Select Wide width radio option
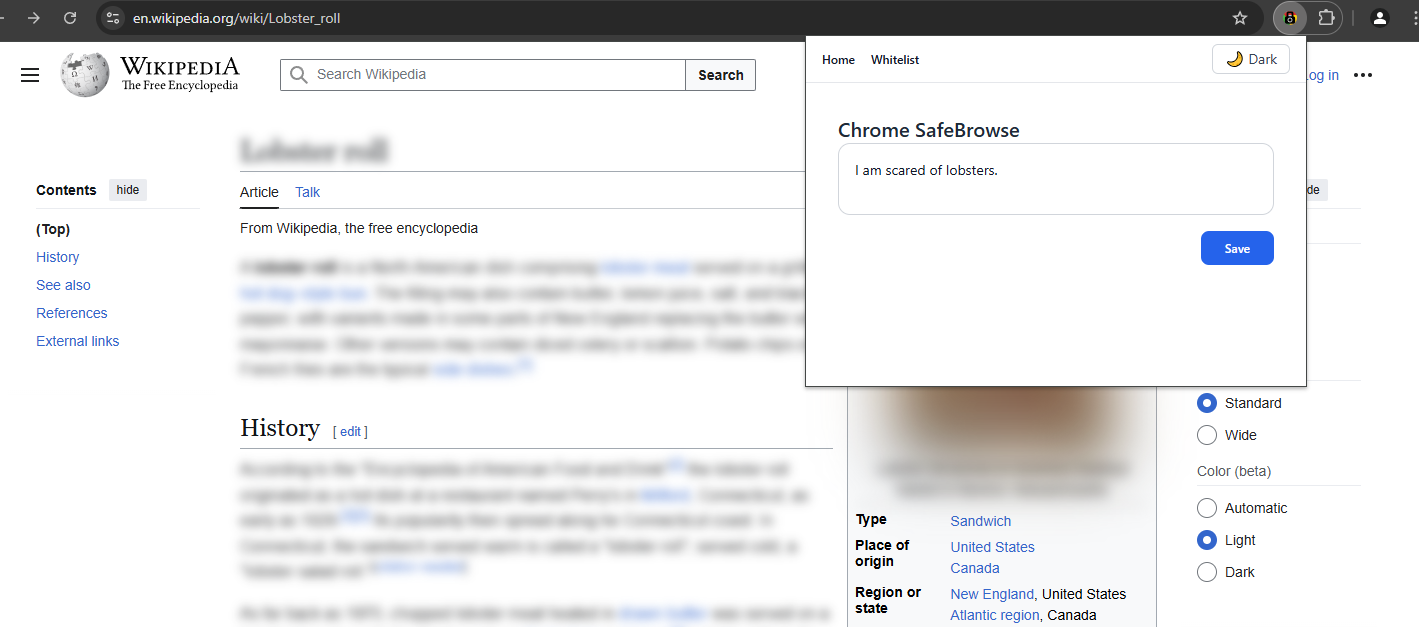The height and width of the screenshot is (627, 1419). tap(1207, 435)
